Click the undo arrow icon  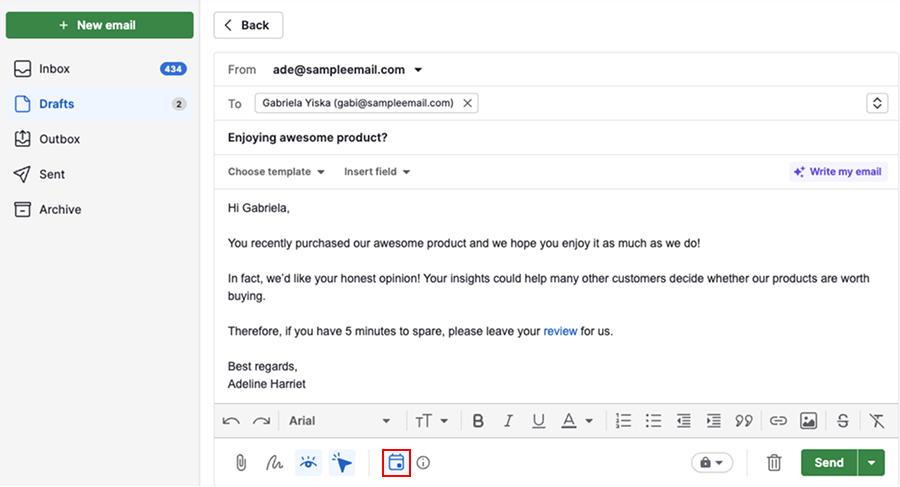click(232, 421)
